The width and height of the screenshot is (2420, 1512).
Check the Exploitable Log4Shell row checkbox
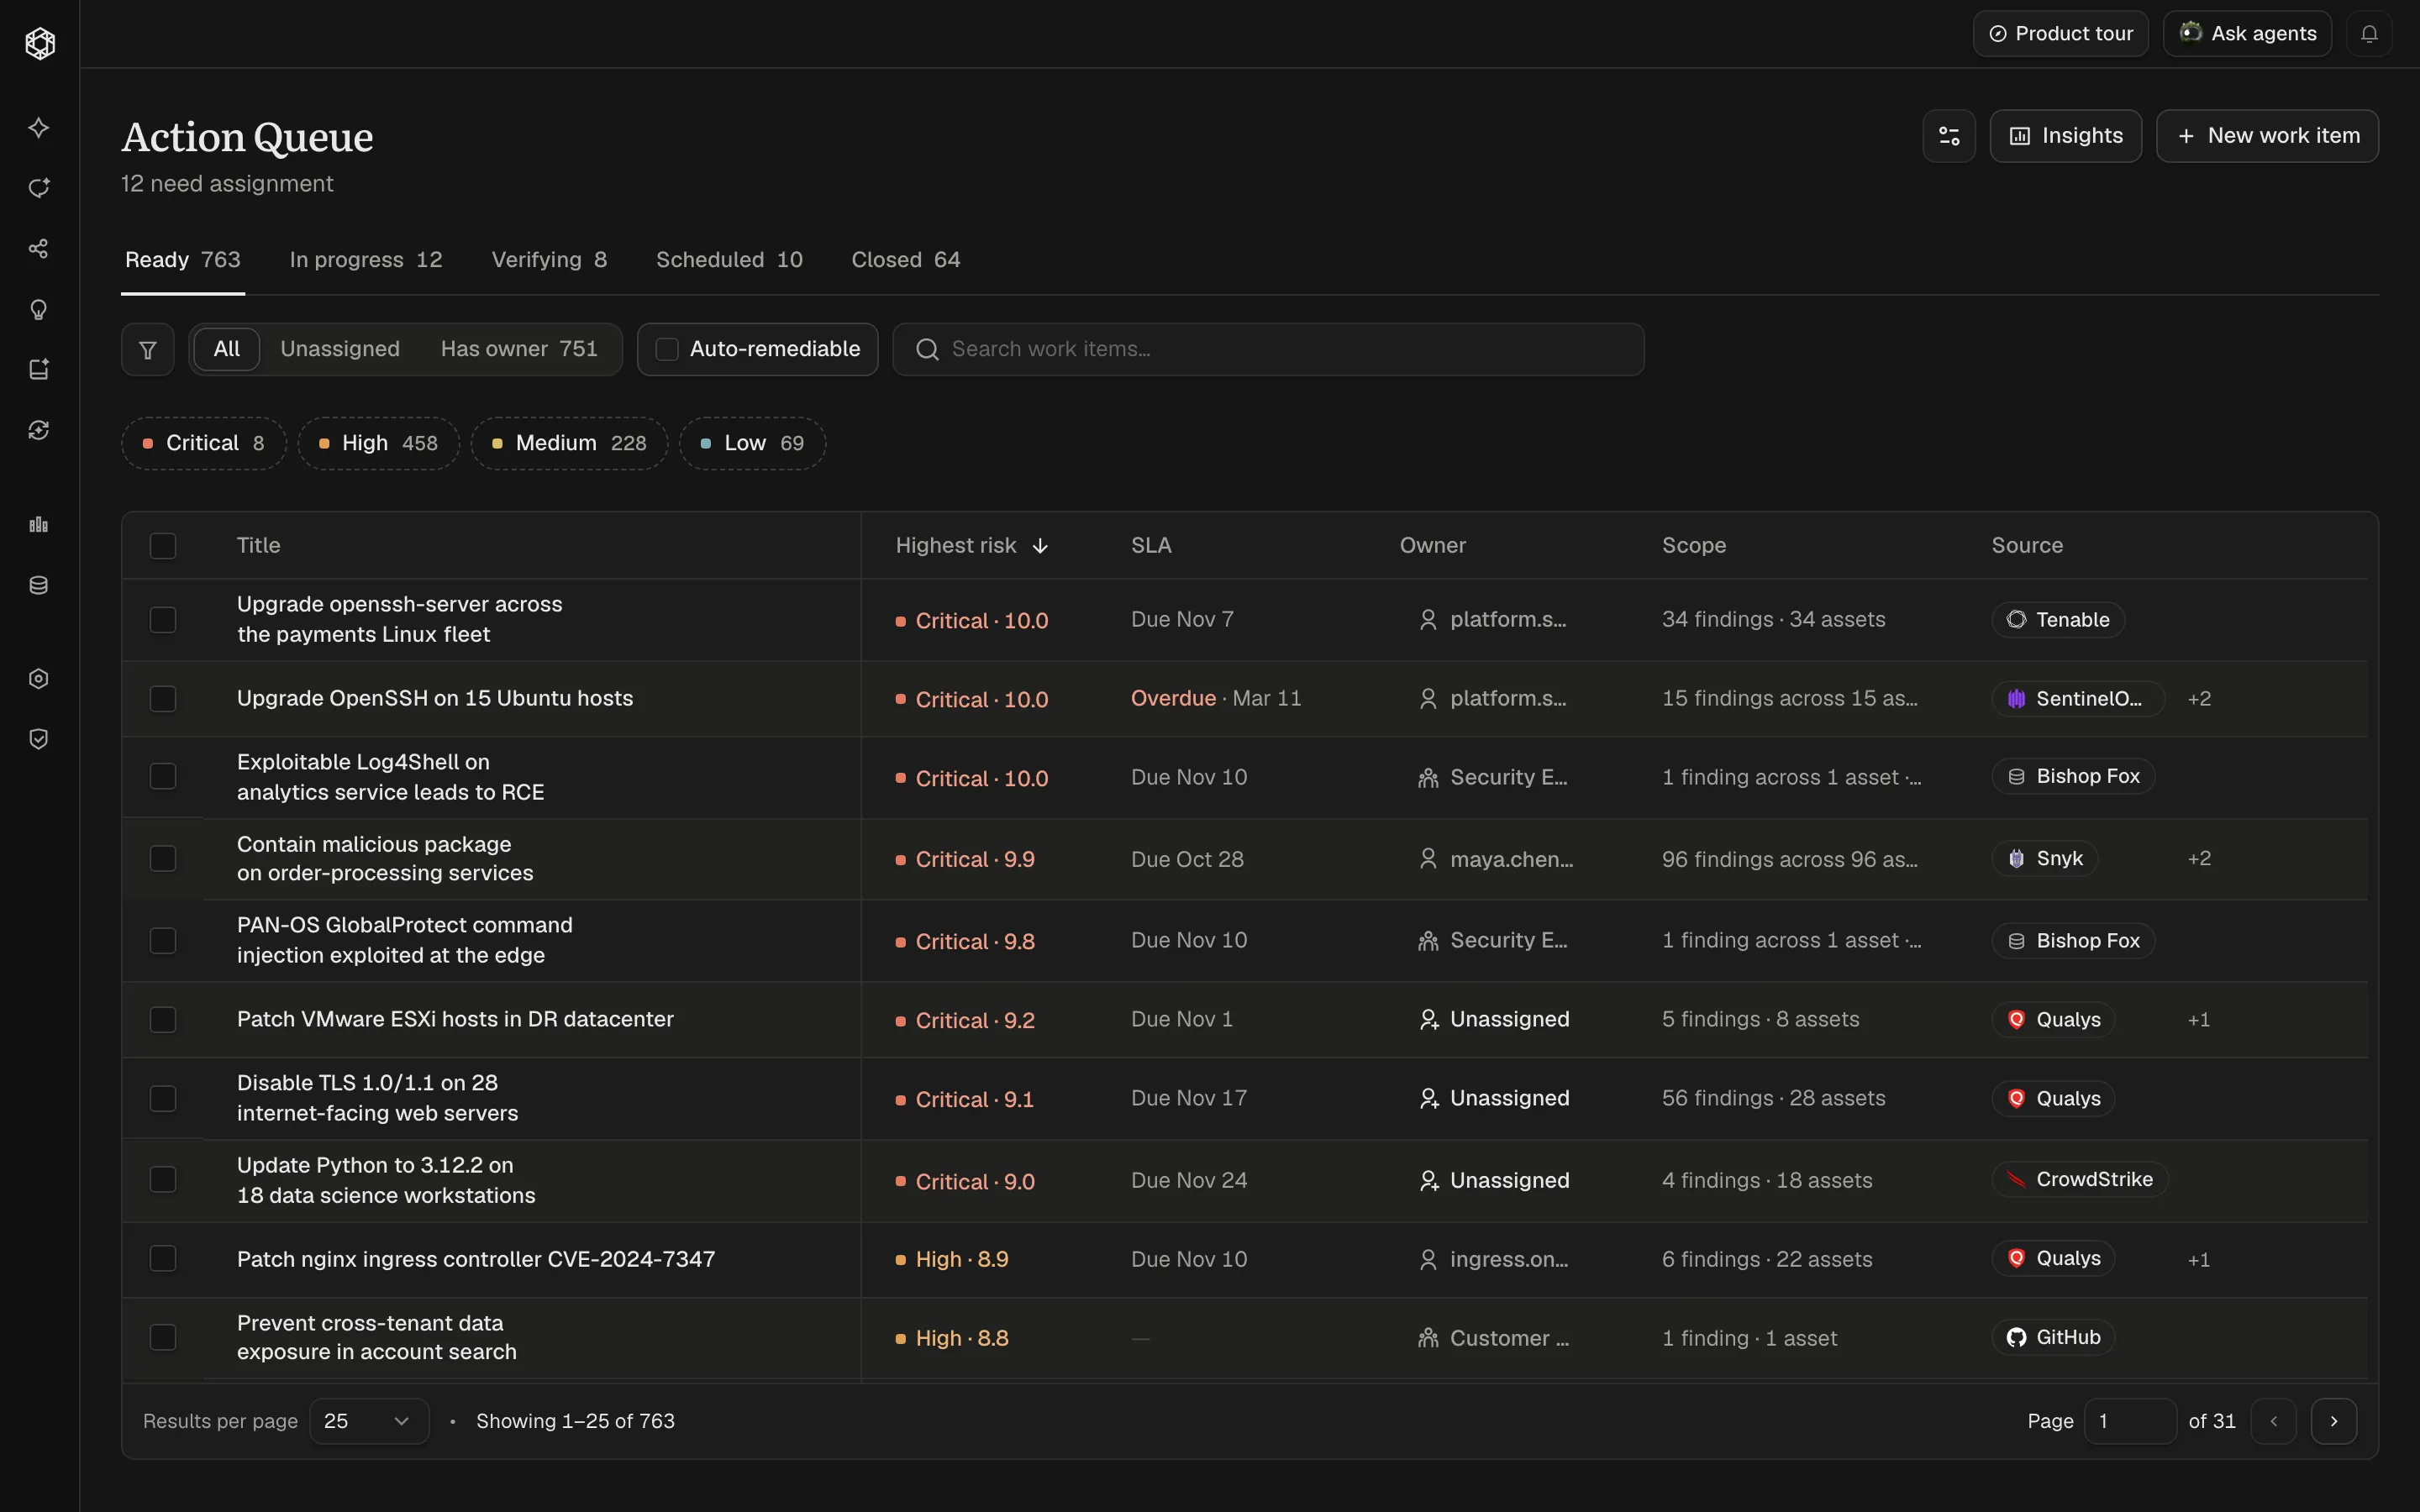(163, 777)
